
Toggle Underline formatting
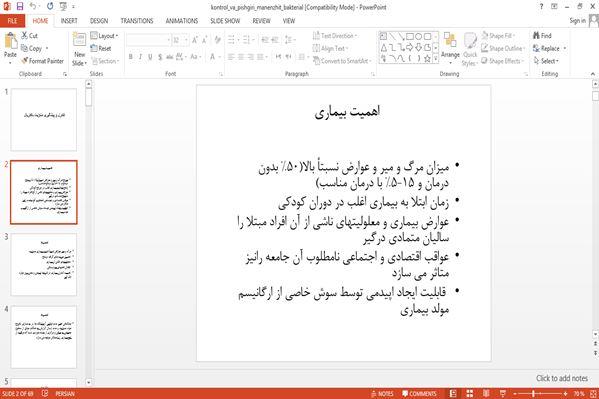150,57
